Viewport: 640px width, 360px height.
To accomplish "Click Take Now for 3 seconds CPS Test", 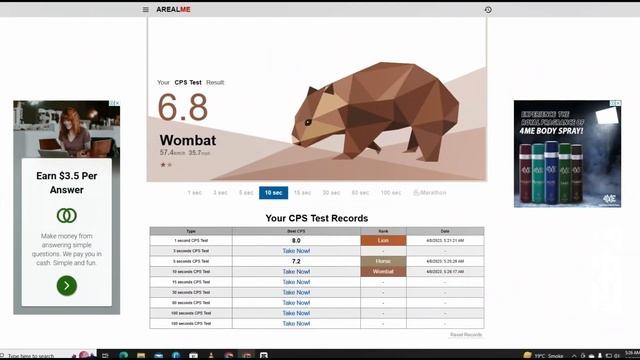I will [x=296, y=251].
